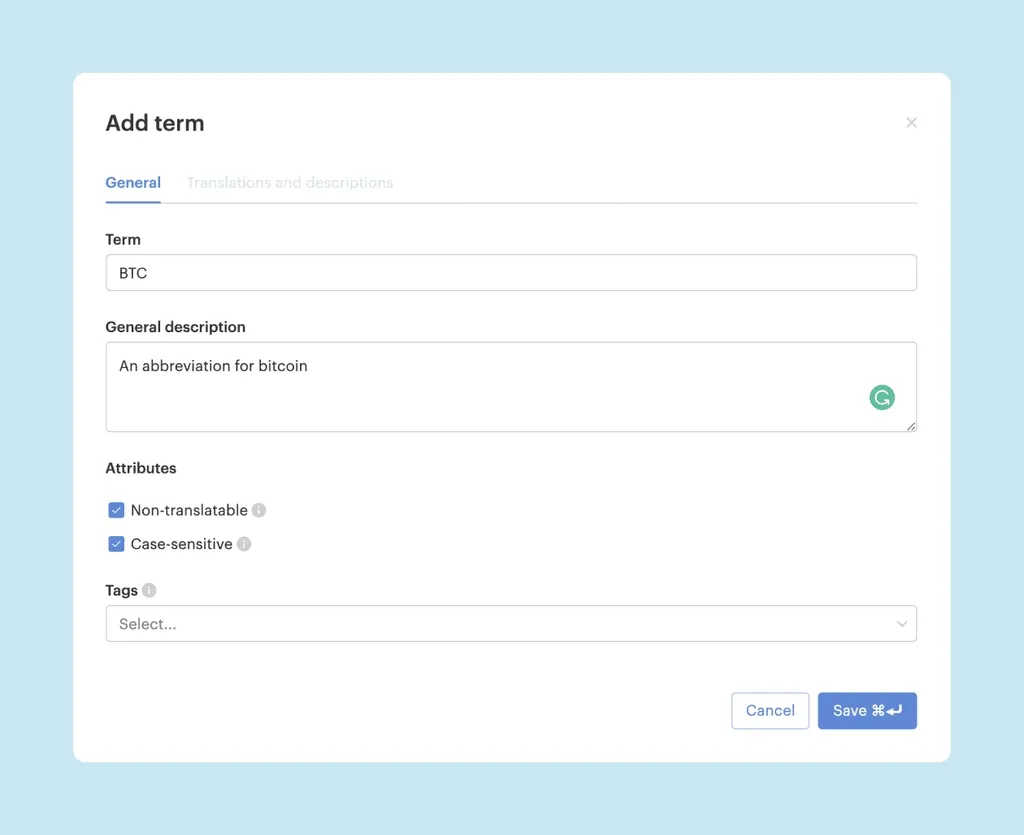The height and width of the screenshot is (835, 1024).
Task: Click the Non-translatable label text
Action: tap(189, 510)
